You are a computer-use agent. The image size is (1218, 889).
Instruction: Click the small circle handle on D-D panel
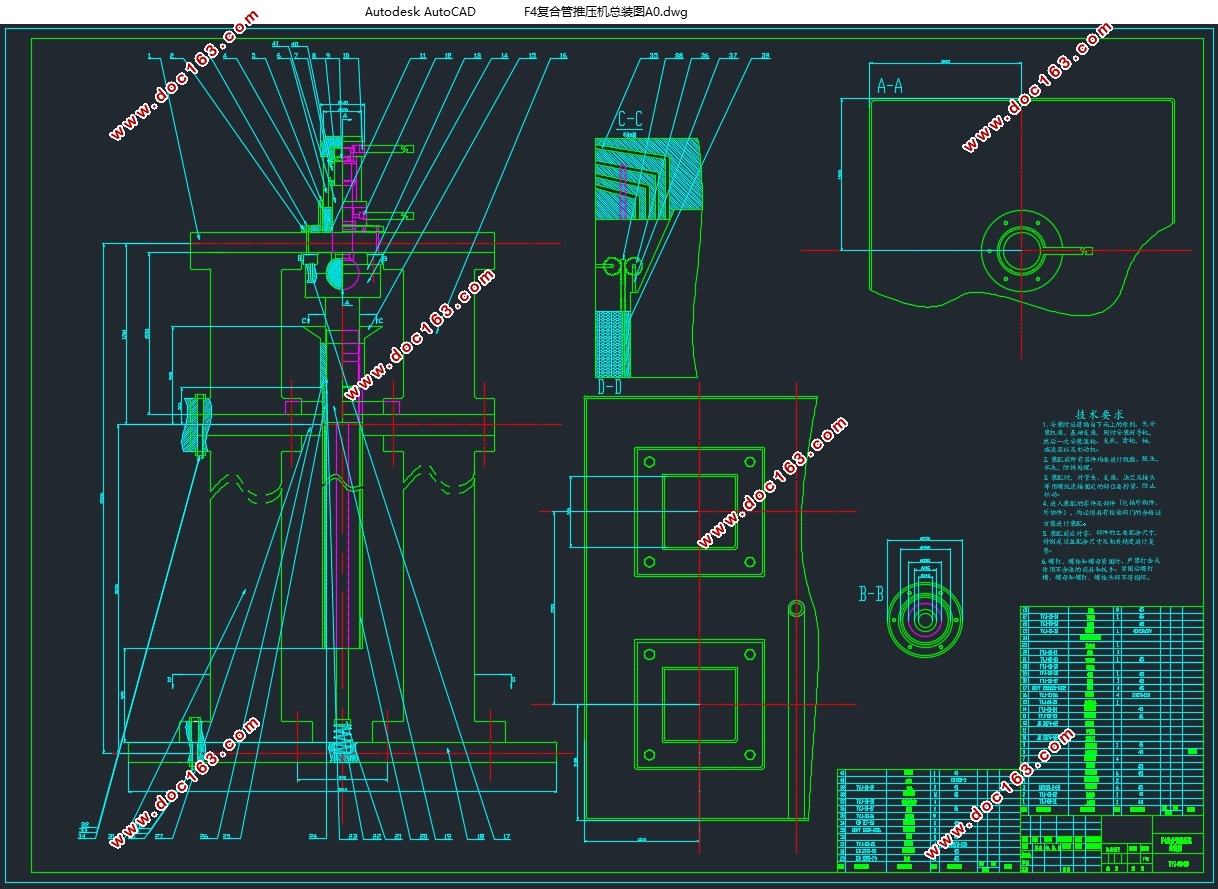click(796, 608)
